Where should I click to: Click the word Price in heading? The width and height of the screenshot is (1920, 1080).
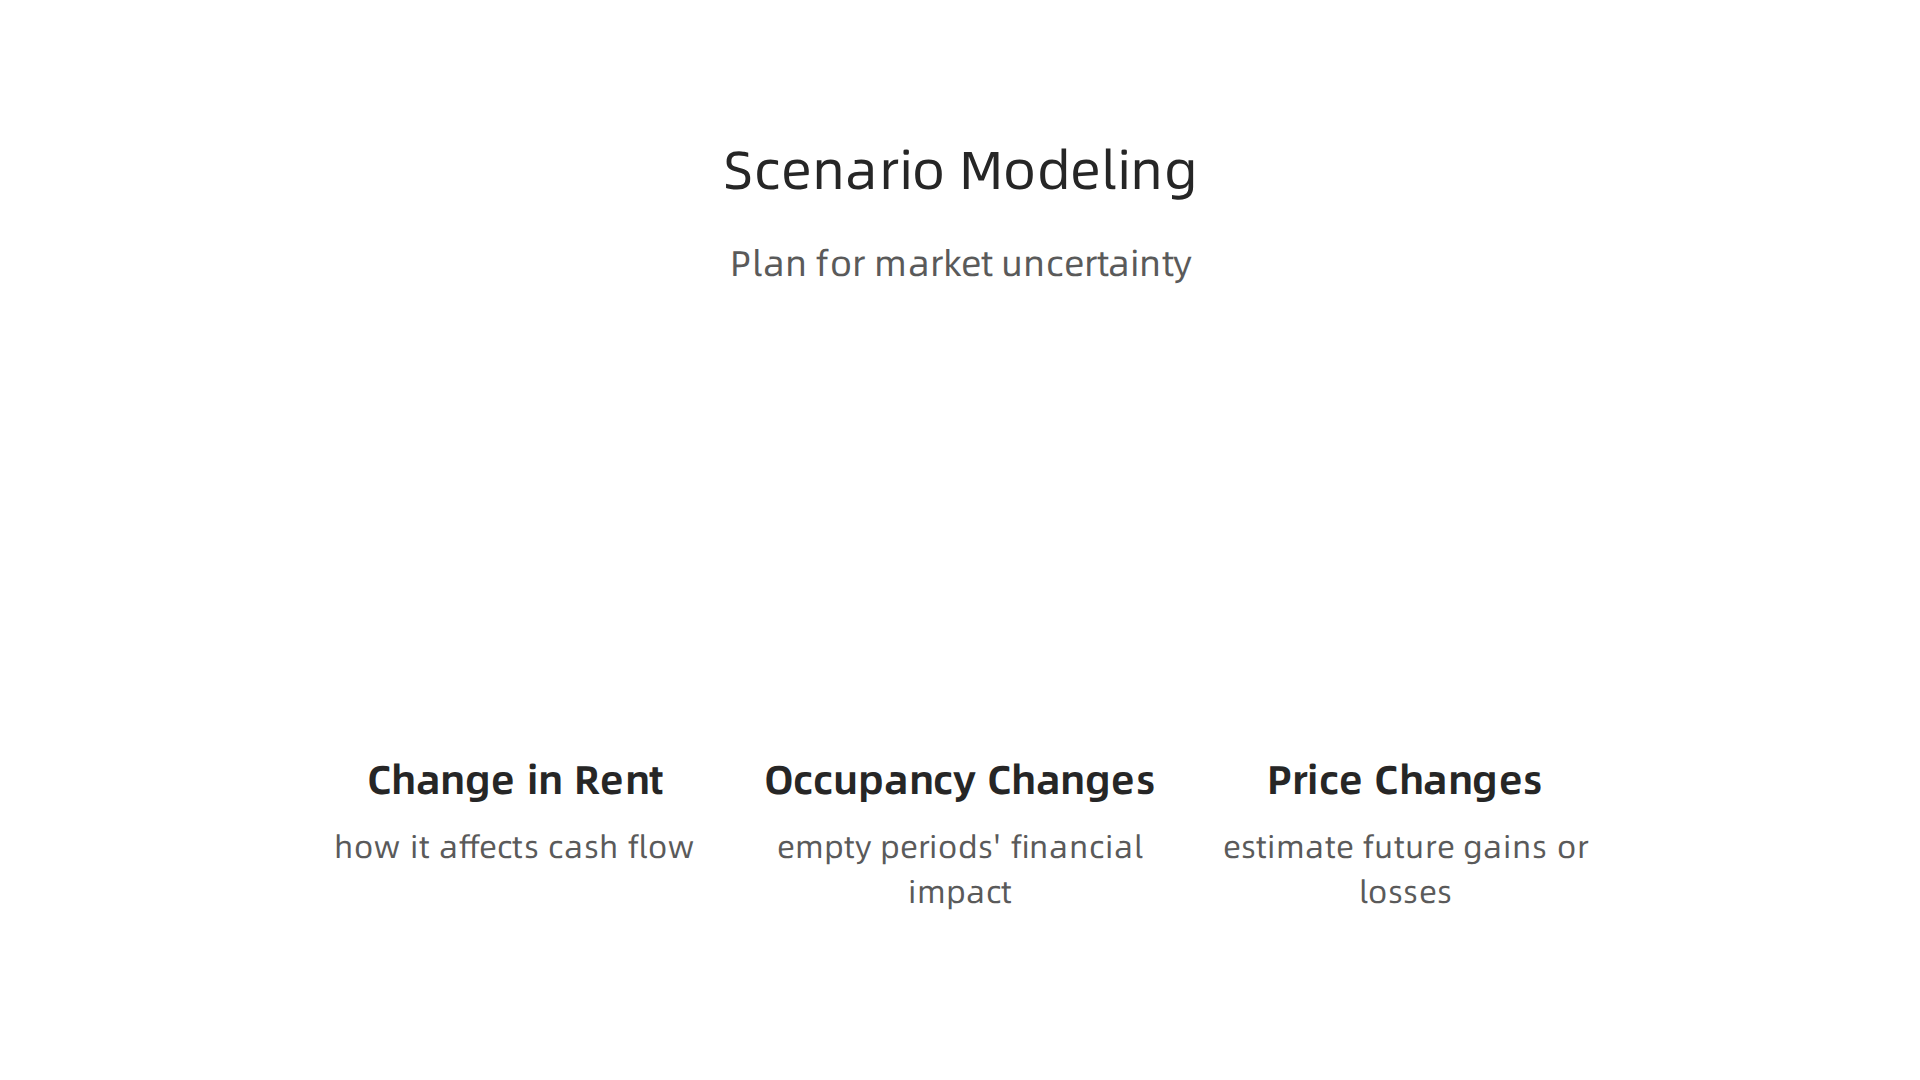point(1314,780)
